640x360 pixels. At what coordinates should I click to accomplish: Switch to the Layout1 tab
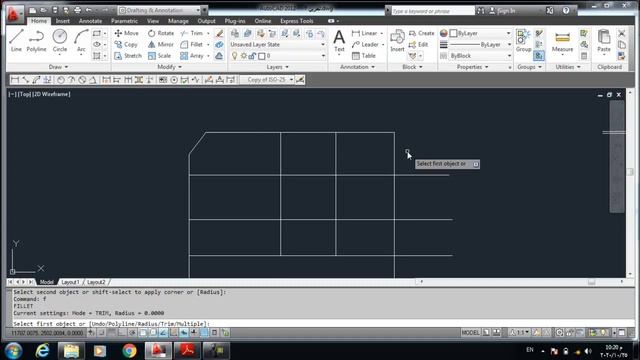click(70, 282)
